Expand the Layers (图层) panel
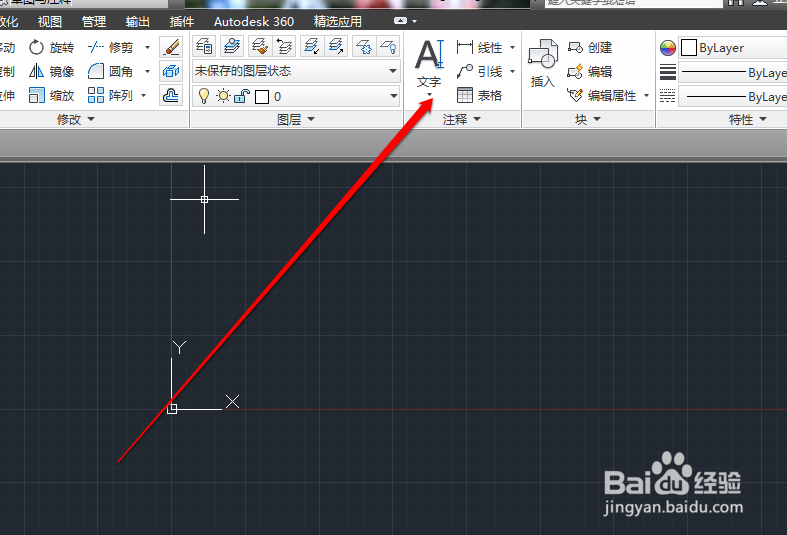 click(296, 119)
